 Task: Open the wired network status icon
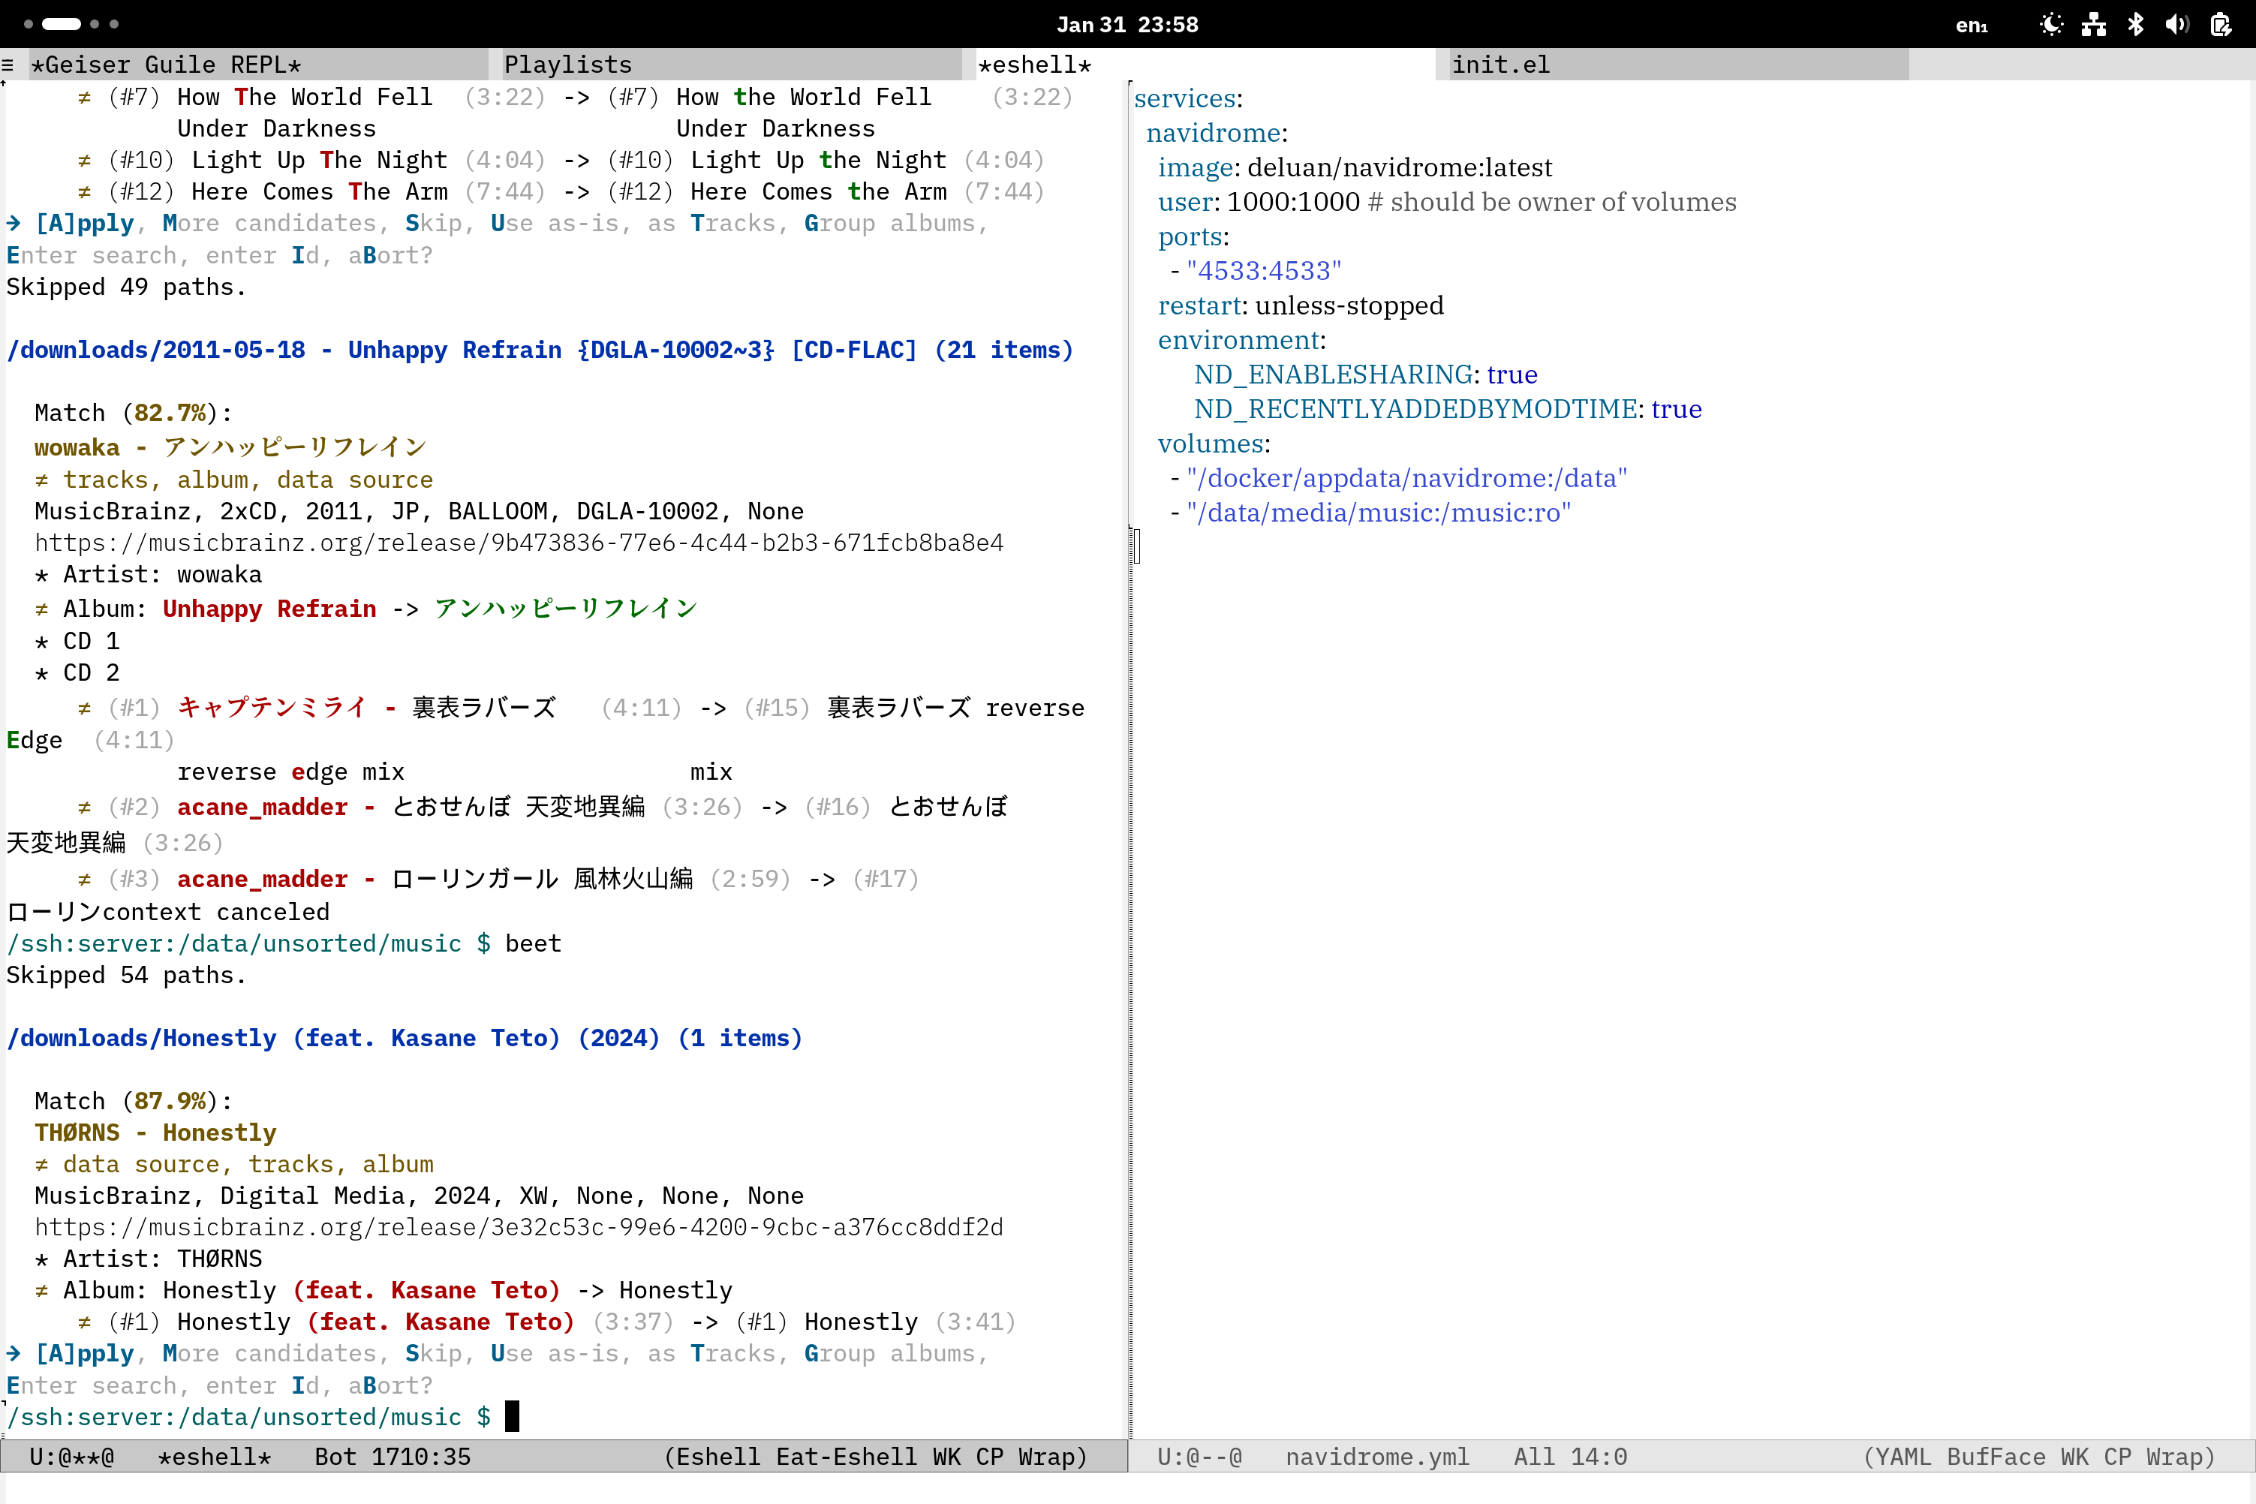coord(2093,24)
